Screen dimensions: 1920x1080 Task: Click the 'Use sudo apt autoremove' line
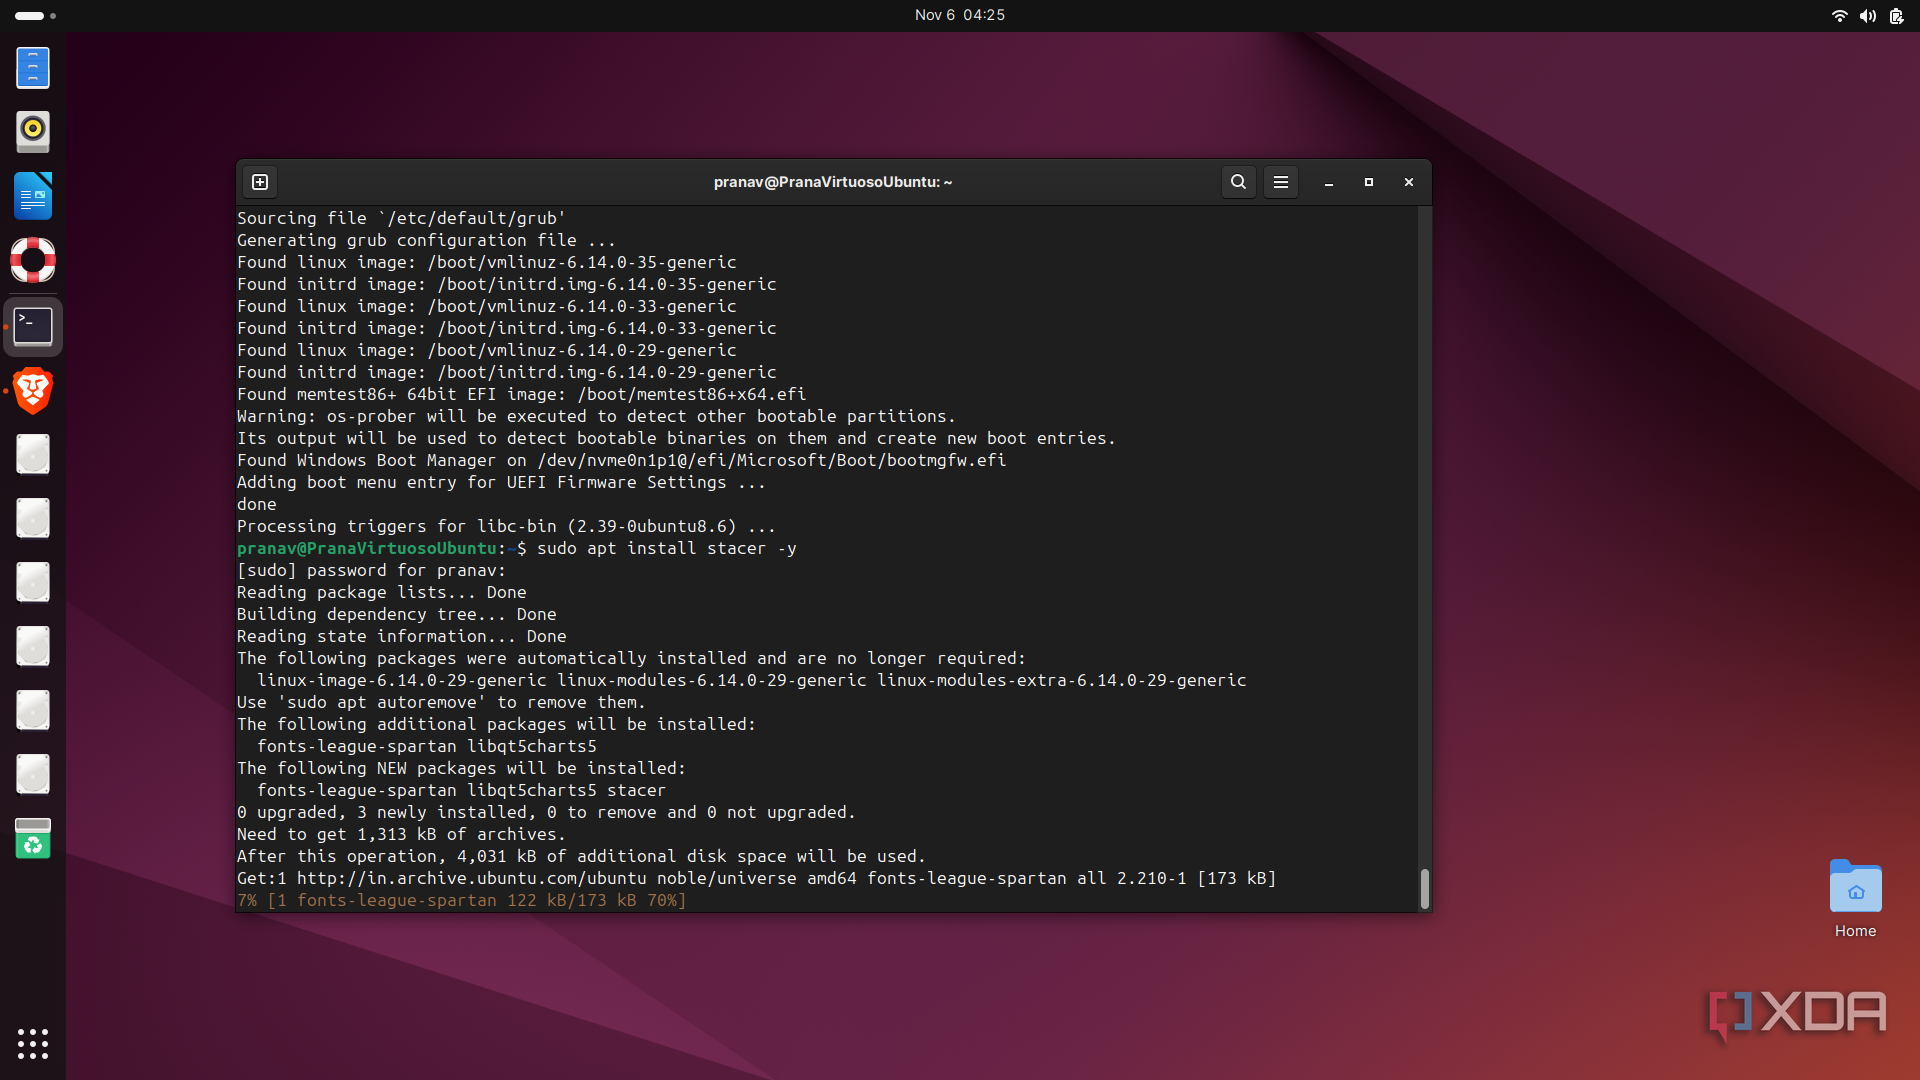[x=442, y=702]
